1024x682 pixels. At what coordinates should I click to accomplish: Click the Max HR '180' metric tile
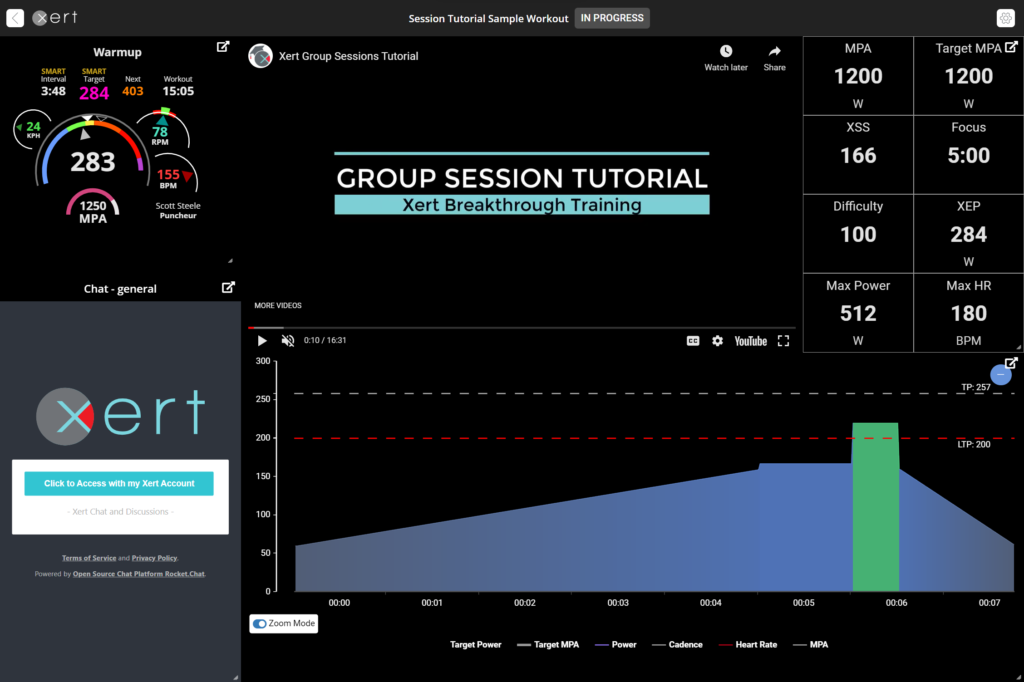click(x=968, y=312)
